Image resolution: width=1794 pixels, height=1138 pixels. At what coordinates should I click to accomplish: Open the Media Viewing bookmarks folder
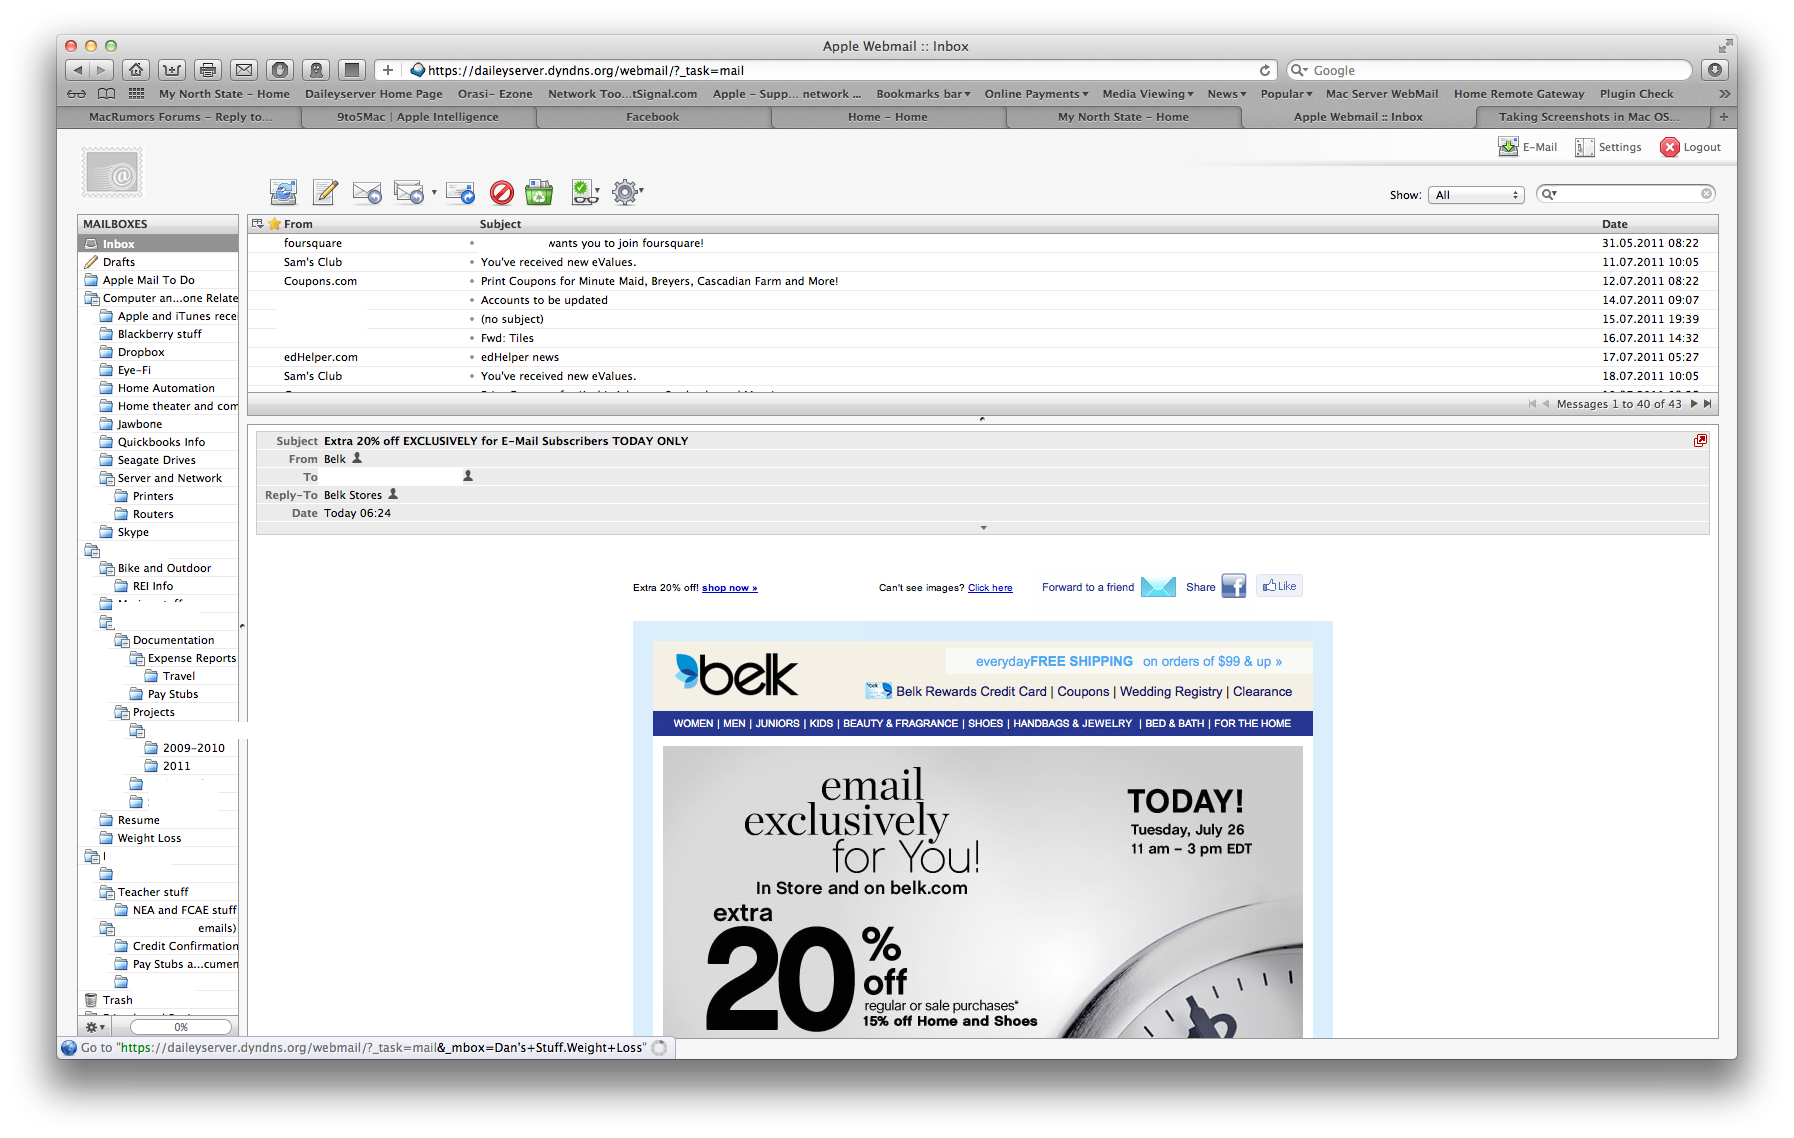coord(1148,94)
